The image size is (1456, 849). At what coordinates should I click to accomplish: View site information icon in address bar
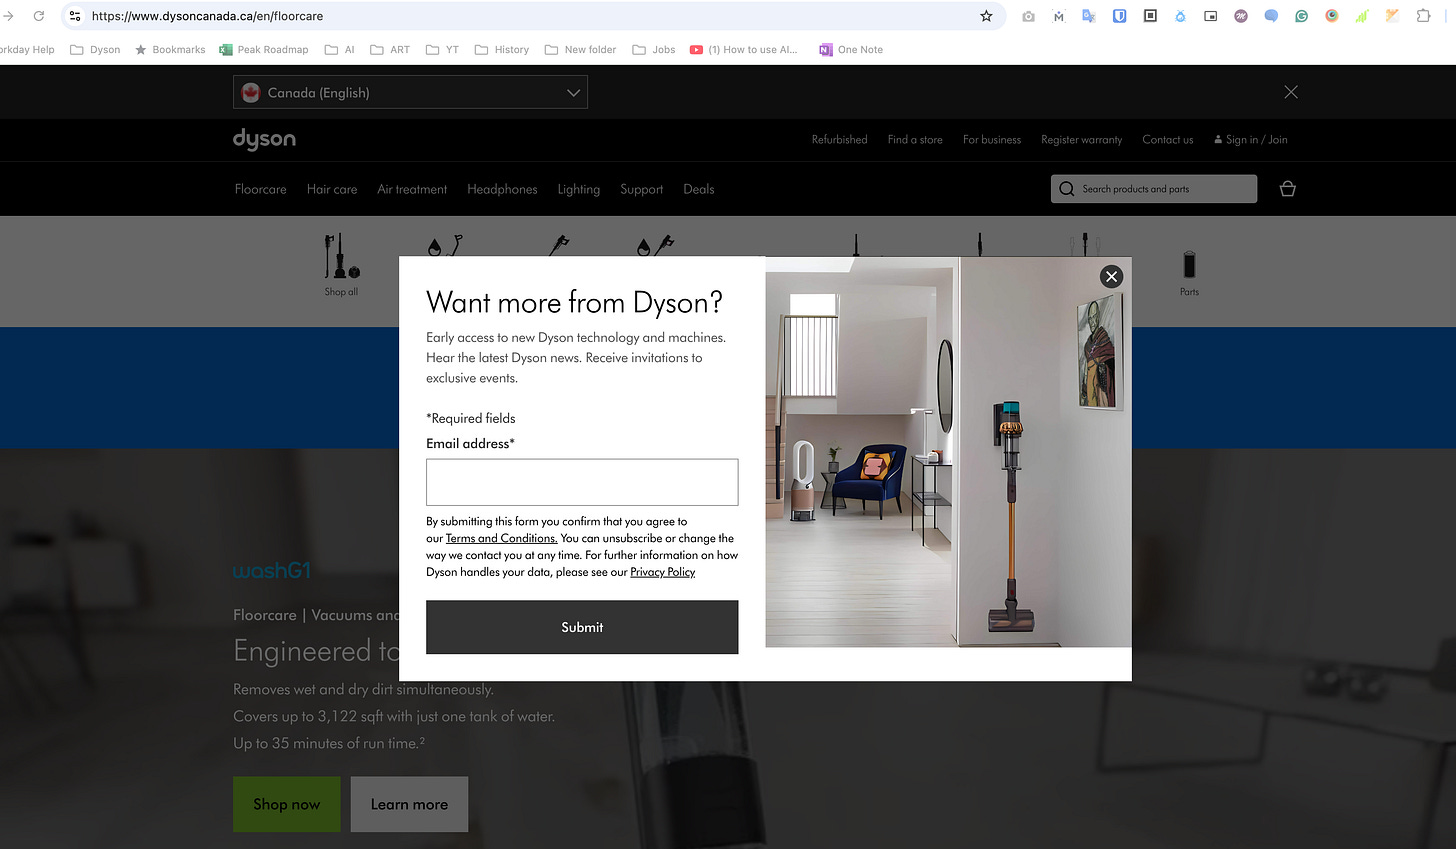point(75,16)
